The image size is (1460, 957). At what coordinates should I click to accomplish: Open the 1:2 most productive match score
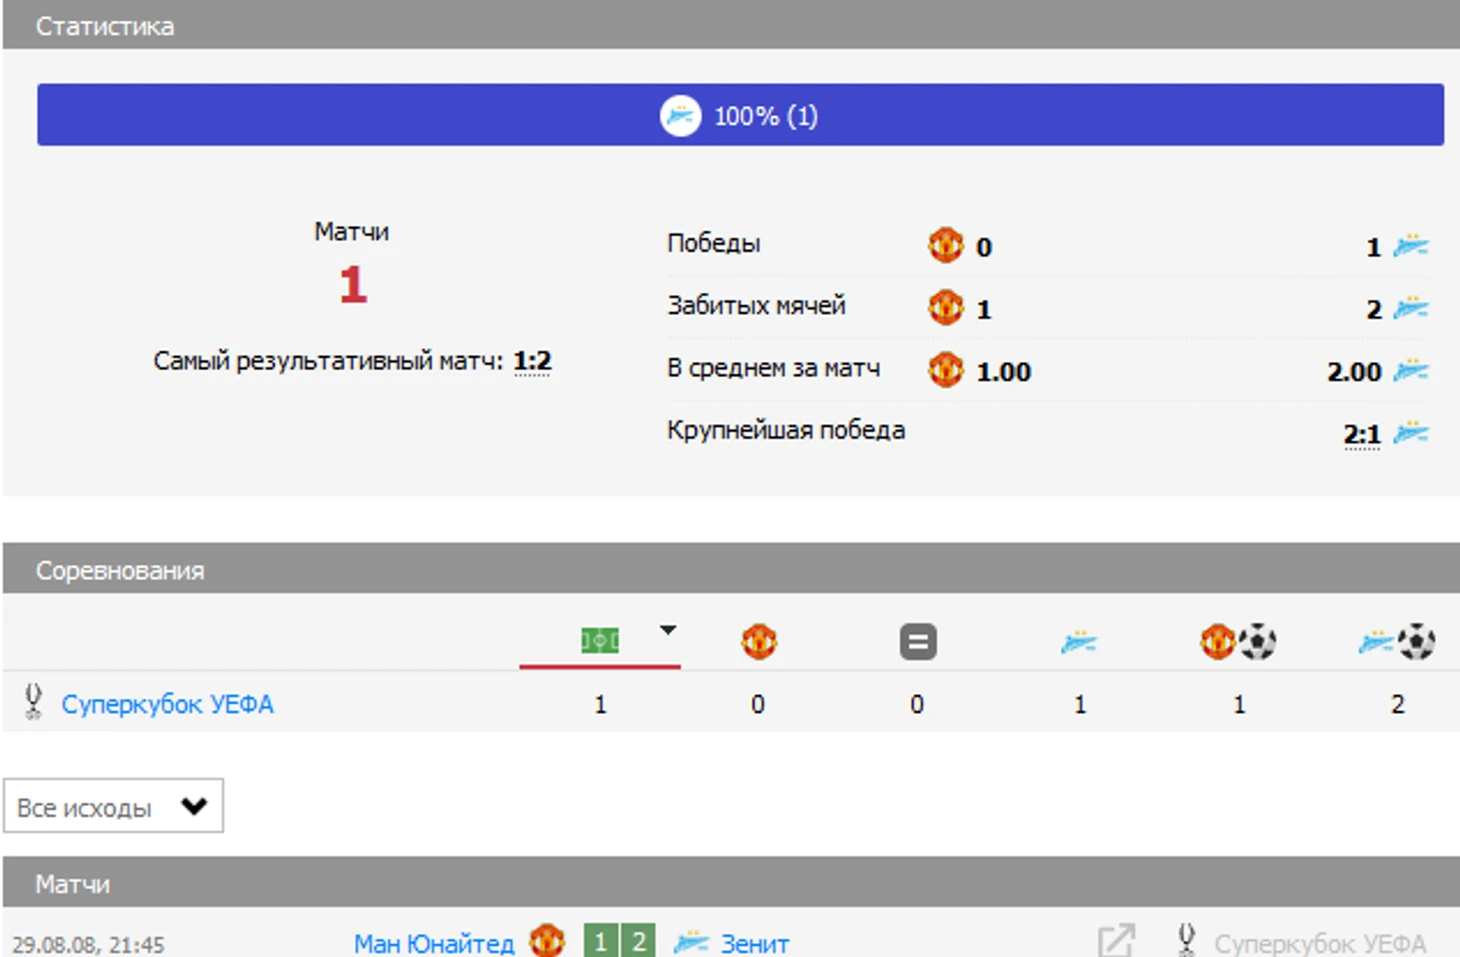(532, 361)
